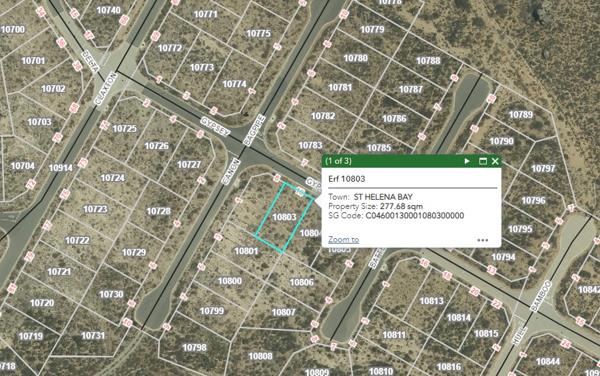Click parcel 10806 on the map
The width and height of the screenshot is (600, 376).
pyautogui.click(x=302, y=282)
